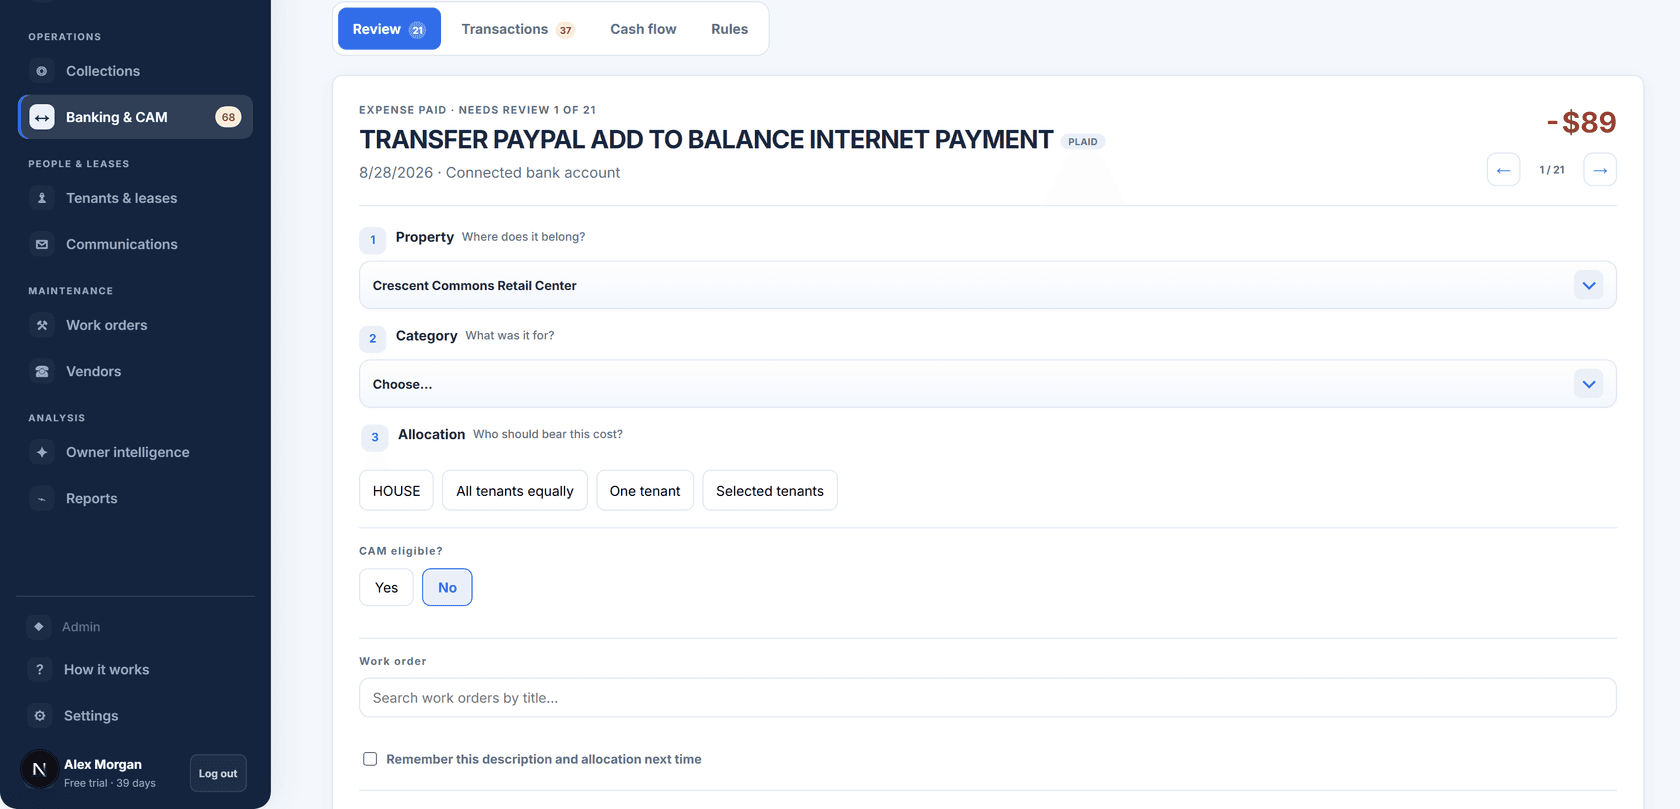Switch to the Transactions tab
The image size is (1680, 809).
(517, 29)
